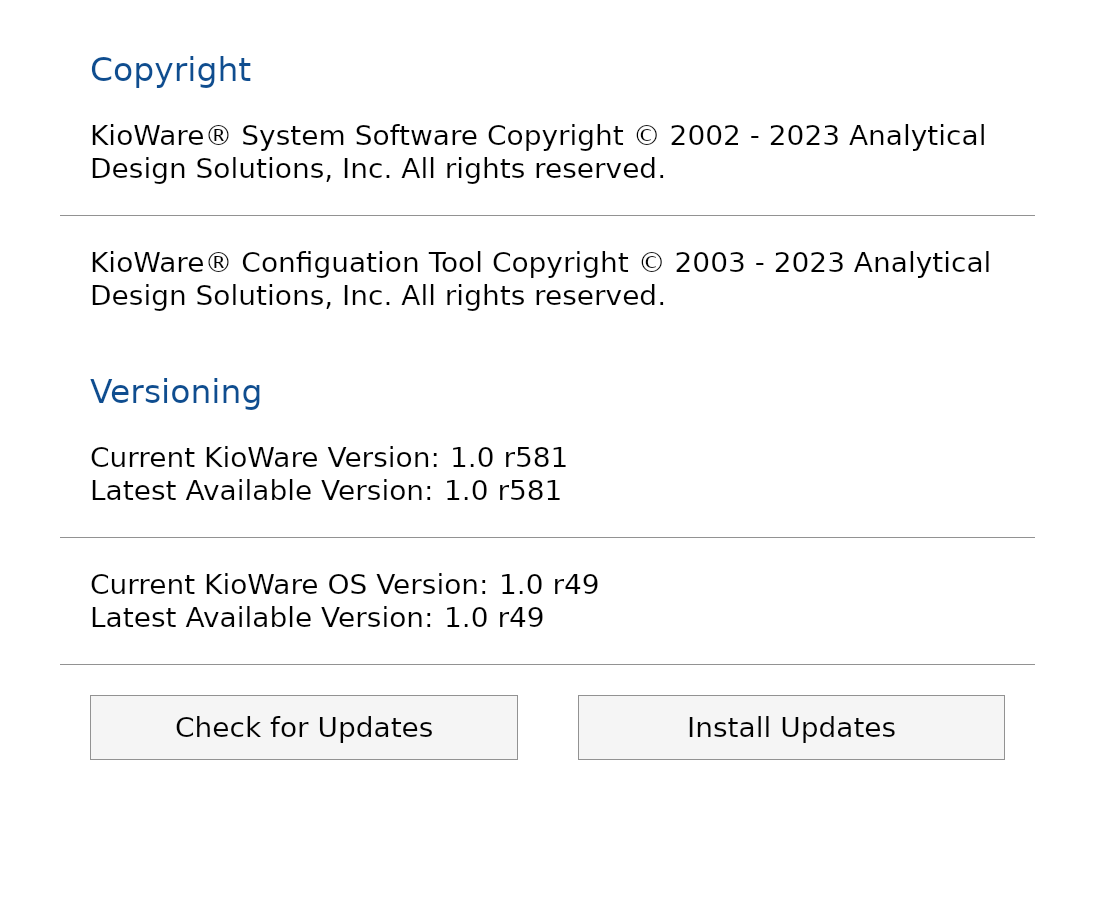Viewport: 1095px width, 903px height.
Task: Click the © symbol in System Software line
Action: (646, 137)
